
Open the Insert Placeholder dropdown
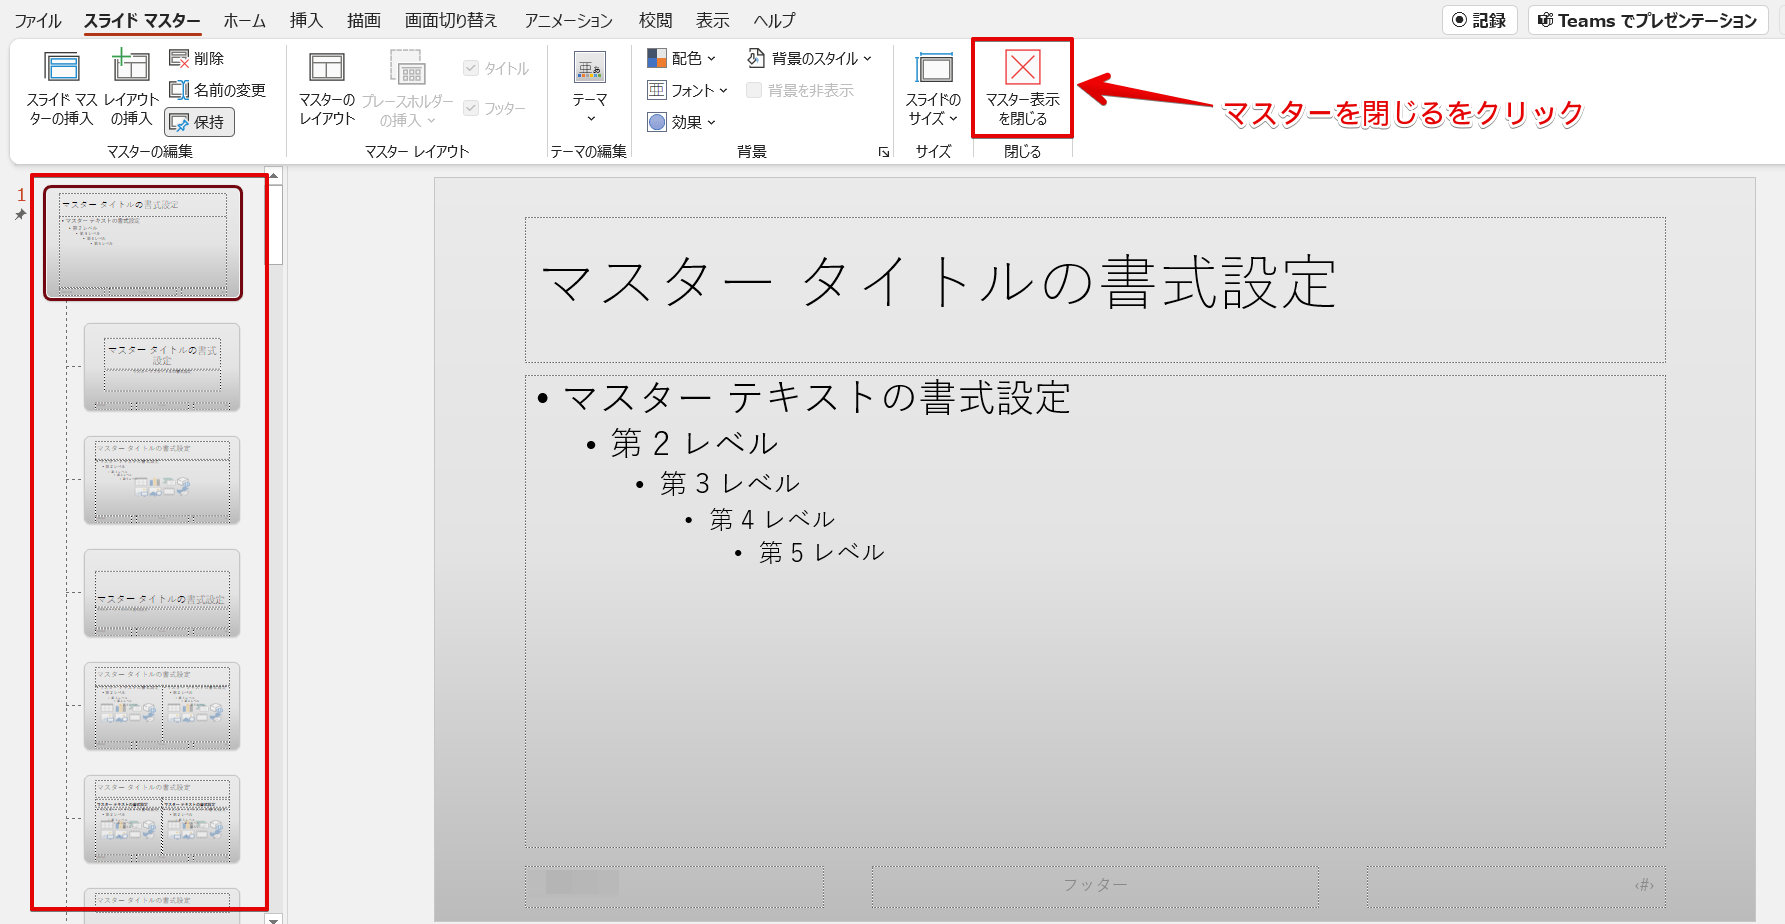(x=407, y=88)
